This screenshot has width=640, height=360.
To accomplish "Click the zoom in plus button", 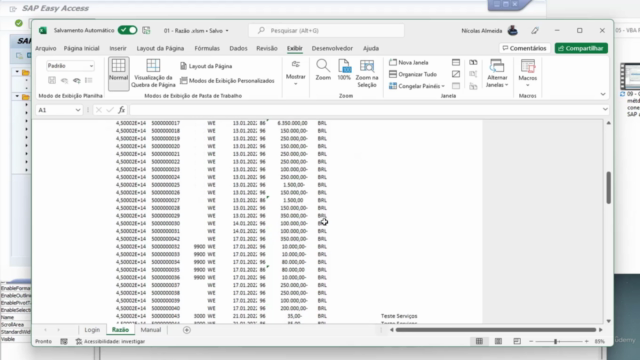I will pyautogui.click(x=587, y=341).
